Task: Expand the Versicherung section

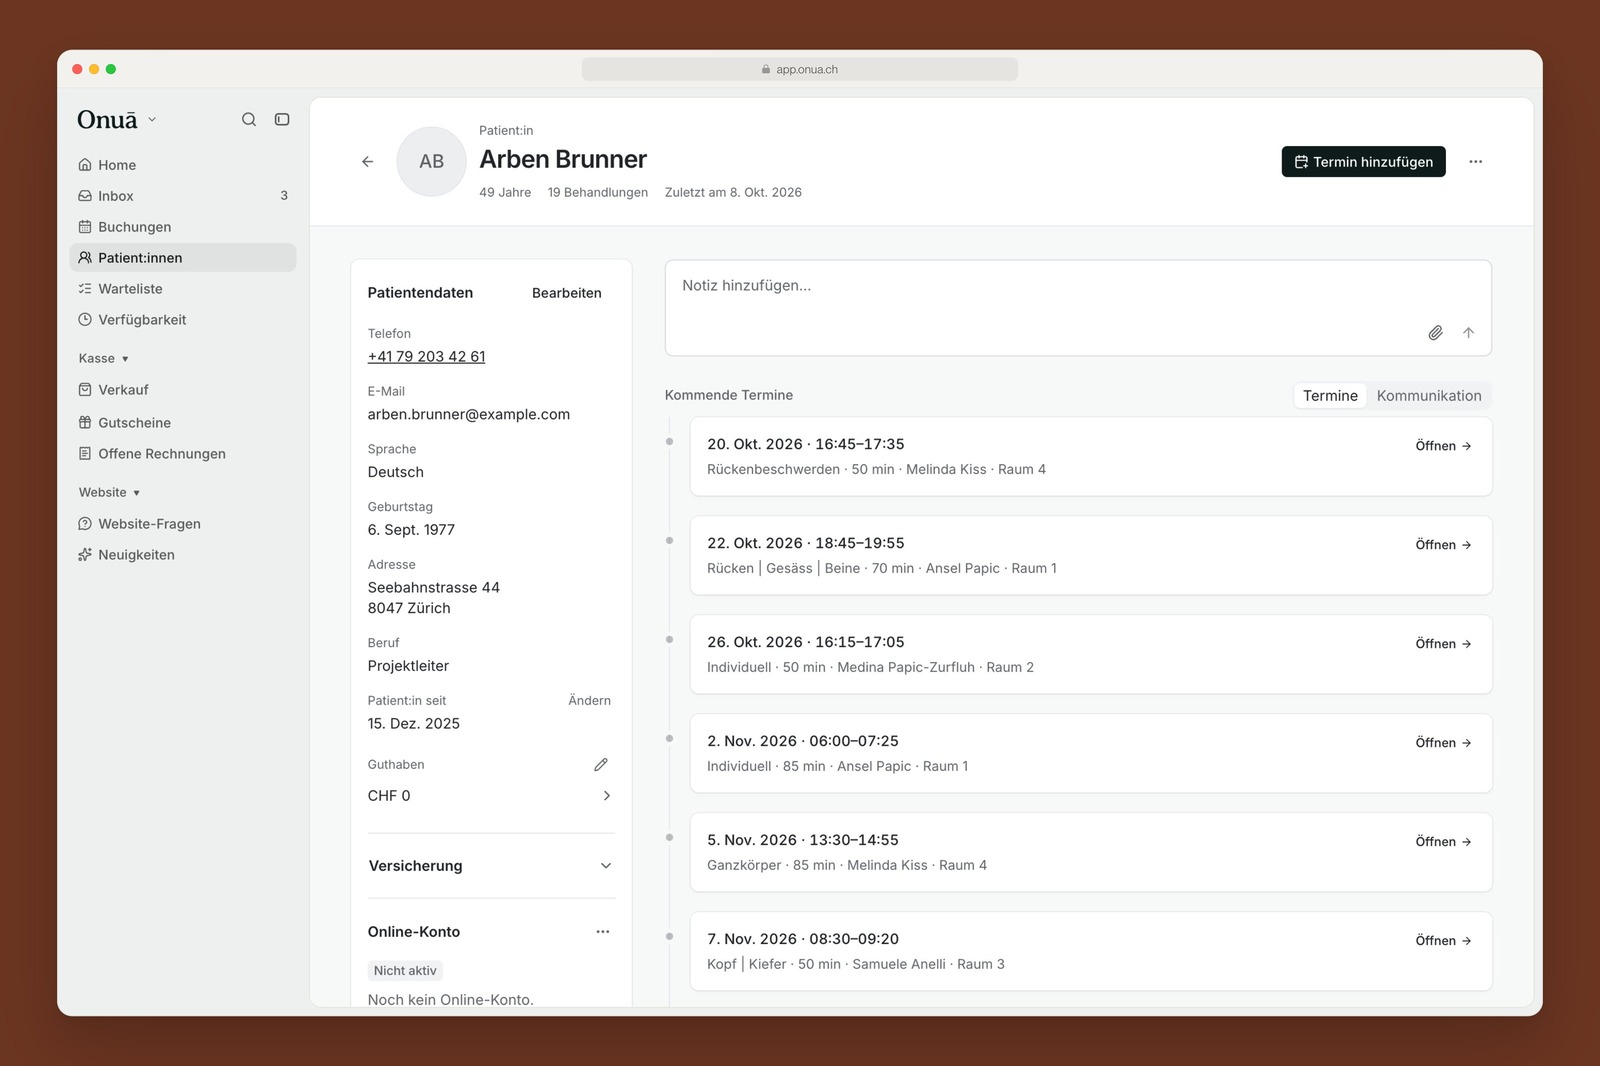Action: pyautogui.click(x=491, y=866)
